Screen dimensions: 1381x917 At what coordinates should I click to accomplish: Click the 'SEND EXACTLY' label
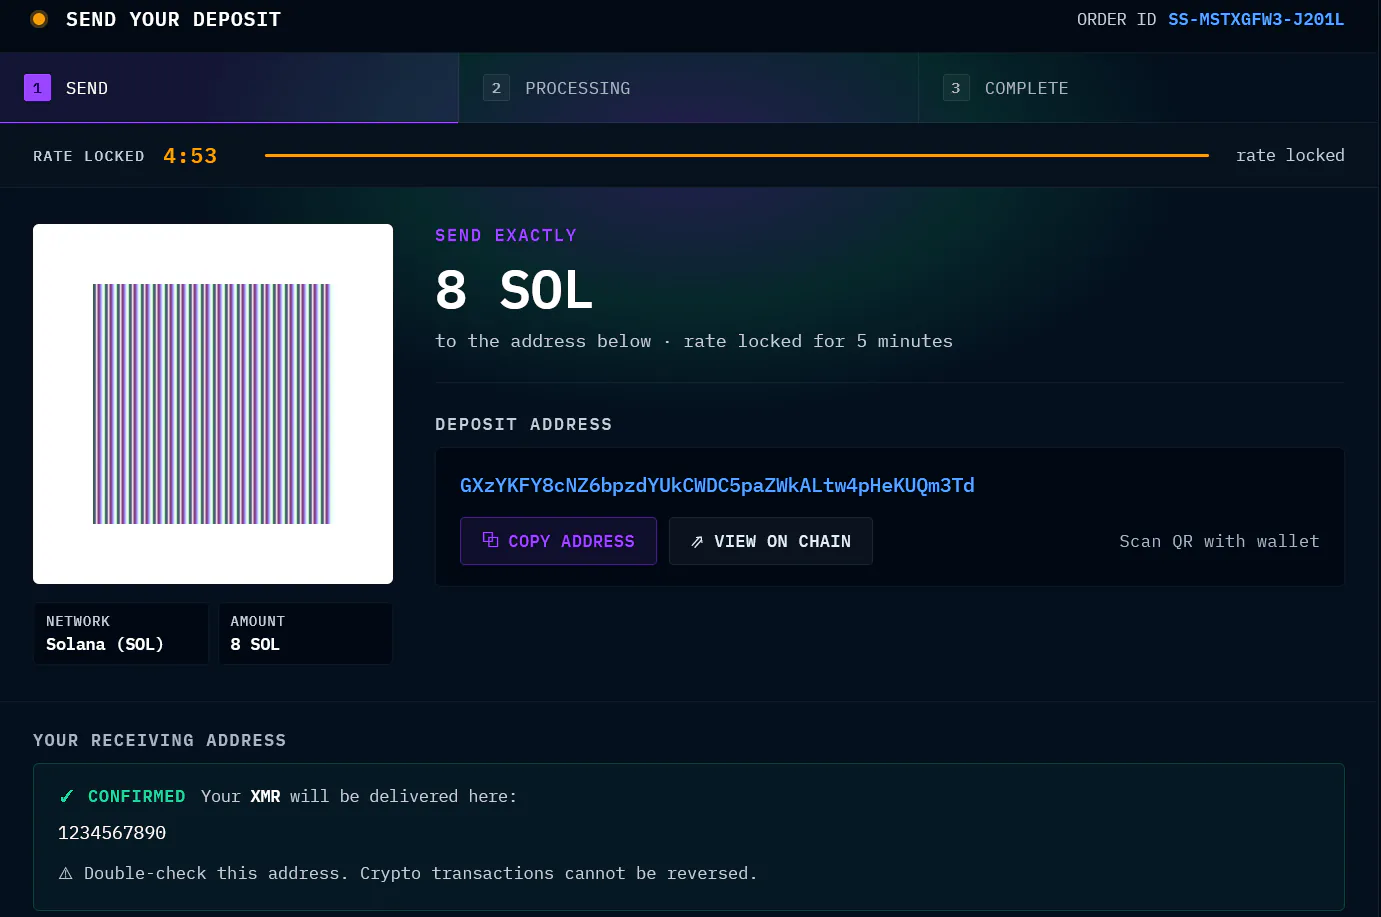506,235
